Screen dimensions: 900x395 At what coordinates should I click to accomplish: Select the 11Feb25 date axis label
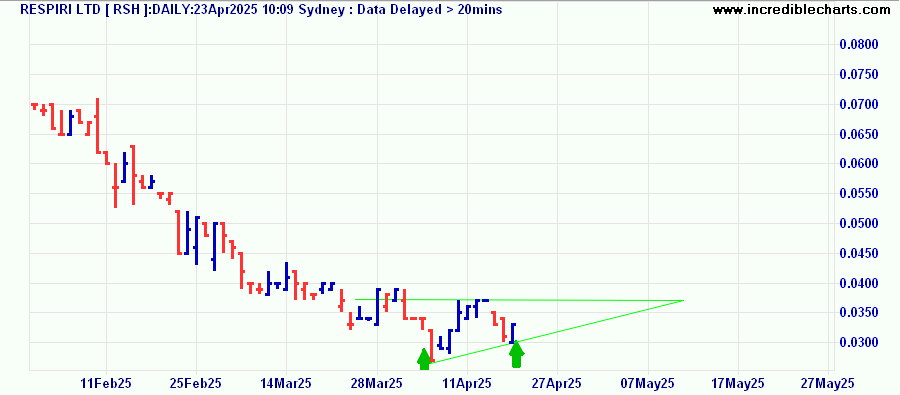pyautogui.click(x=107, y=382)
